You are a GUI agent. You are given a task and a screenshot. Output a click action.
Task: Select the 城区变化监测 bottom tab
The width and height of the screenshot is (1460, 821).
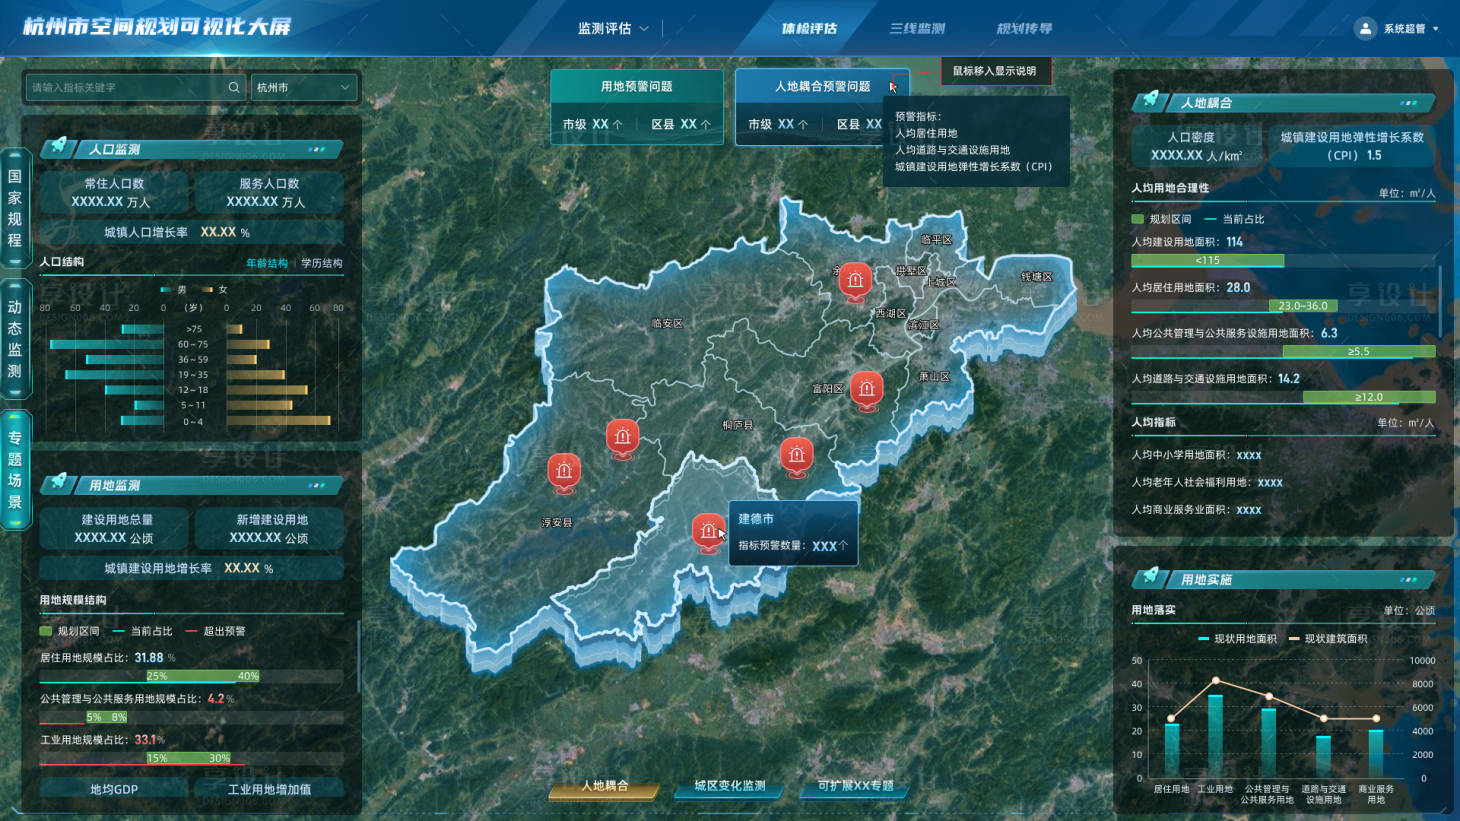pos(727,789)
